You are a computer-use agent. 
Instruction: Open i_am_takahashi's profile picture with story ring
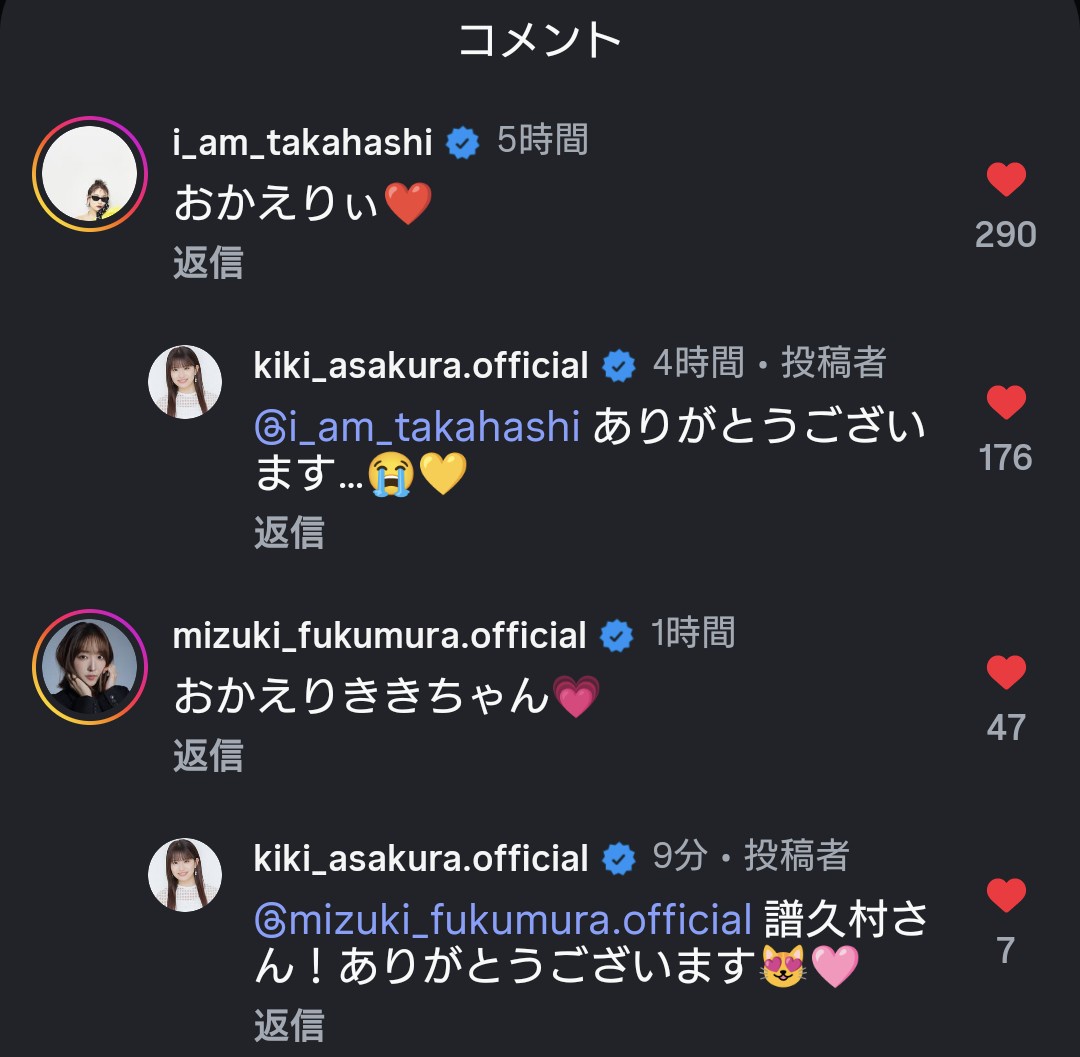[90, 174]
